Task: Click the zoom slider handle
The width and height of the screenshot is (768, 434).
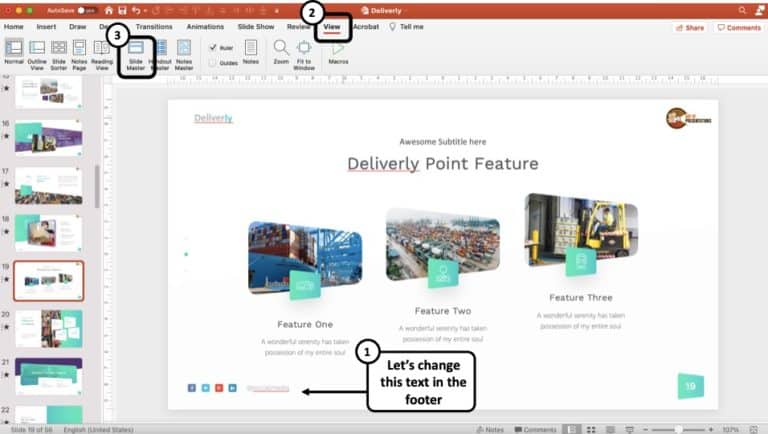Action: tap(678, 430)
